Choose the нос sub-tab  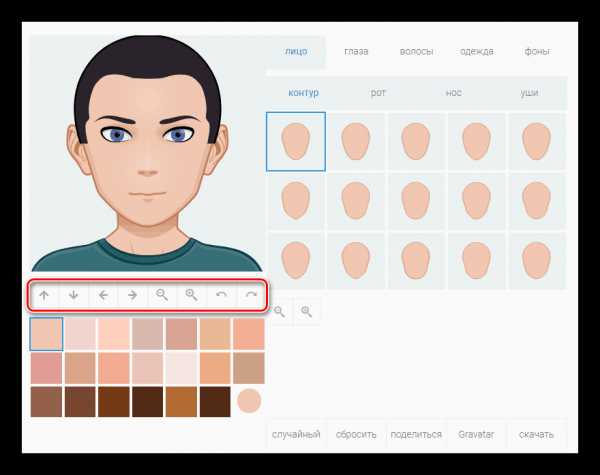pos(453,93)
